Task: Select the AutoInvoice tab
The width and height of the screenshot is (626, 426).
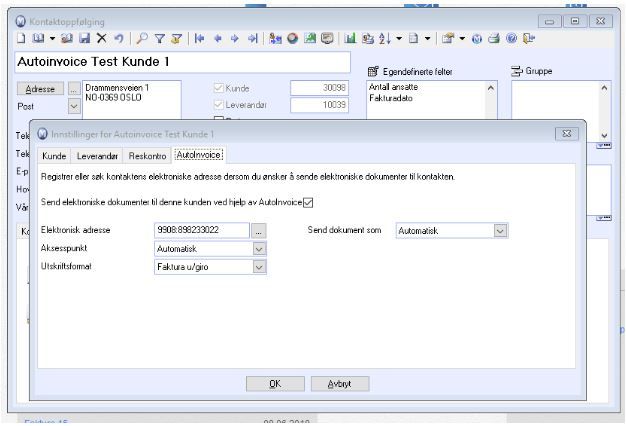Action: [199, 155]
